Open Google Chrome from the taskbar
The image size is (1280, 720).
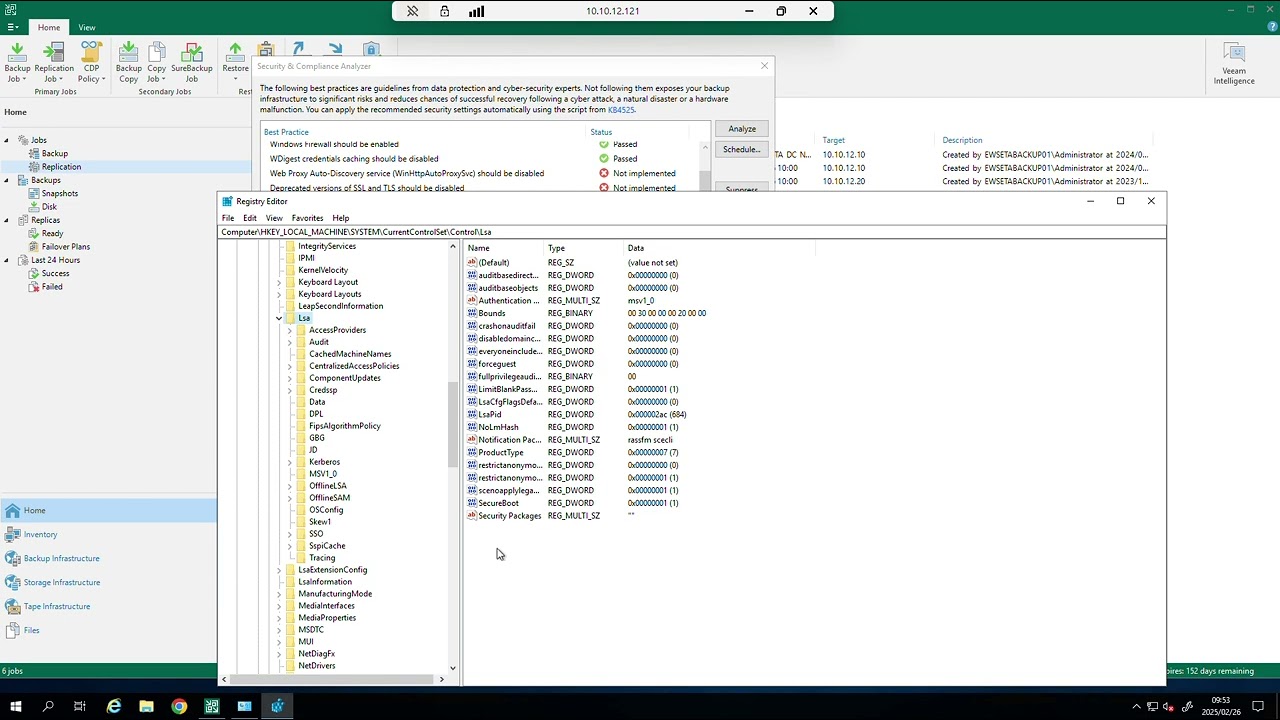click(179, 707)
